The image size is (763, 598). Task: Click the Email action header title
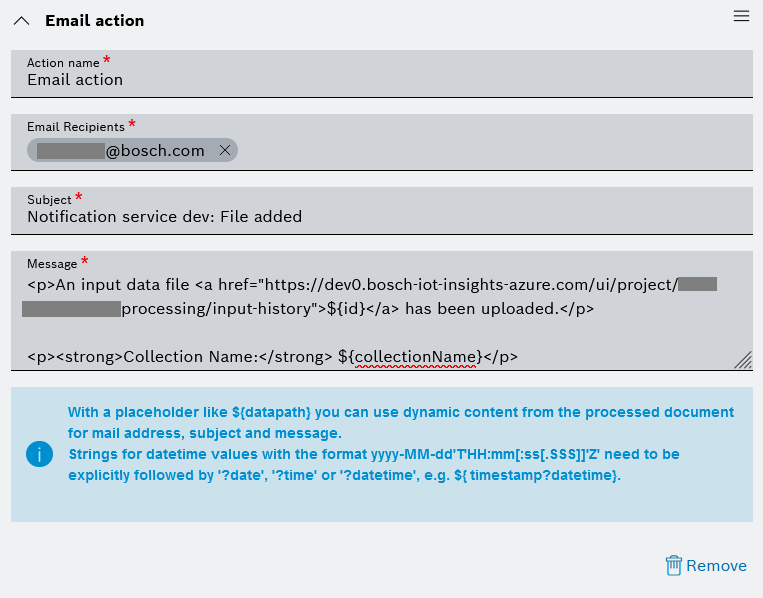(95, 21)
